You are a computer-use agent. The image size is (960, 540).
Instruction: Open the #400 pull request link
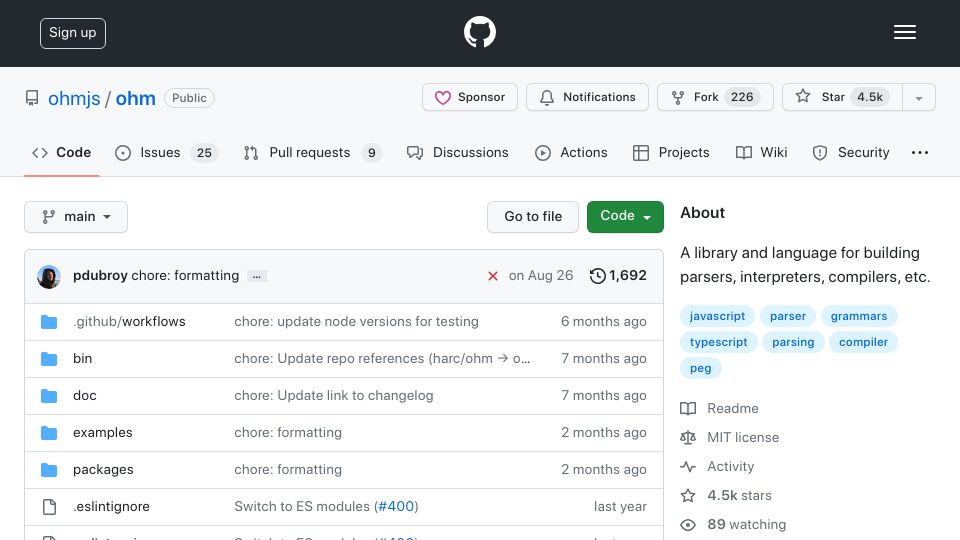(396, 506)
